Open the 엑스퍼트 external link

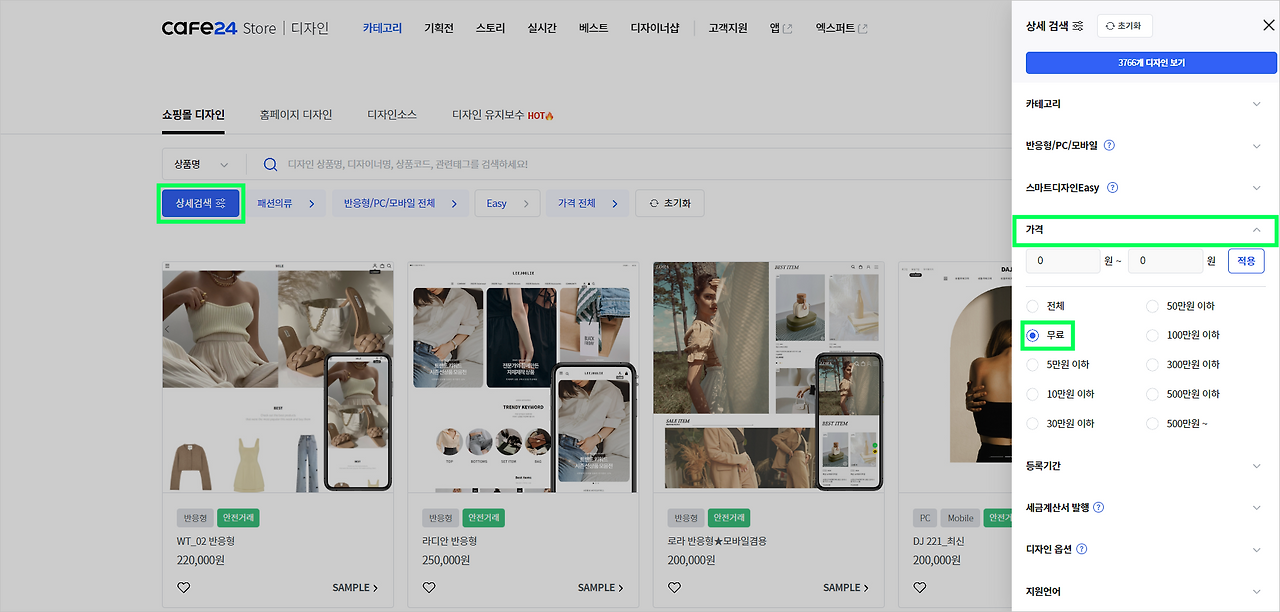[x=842, y=28]
